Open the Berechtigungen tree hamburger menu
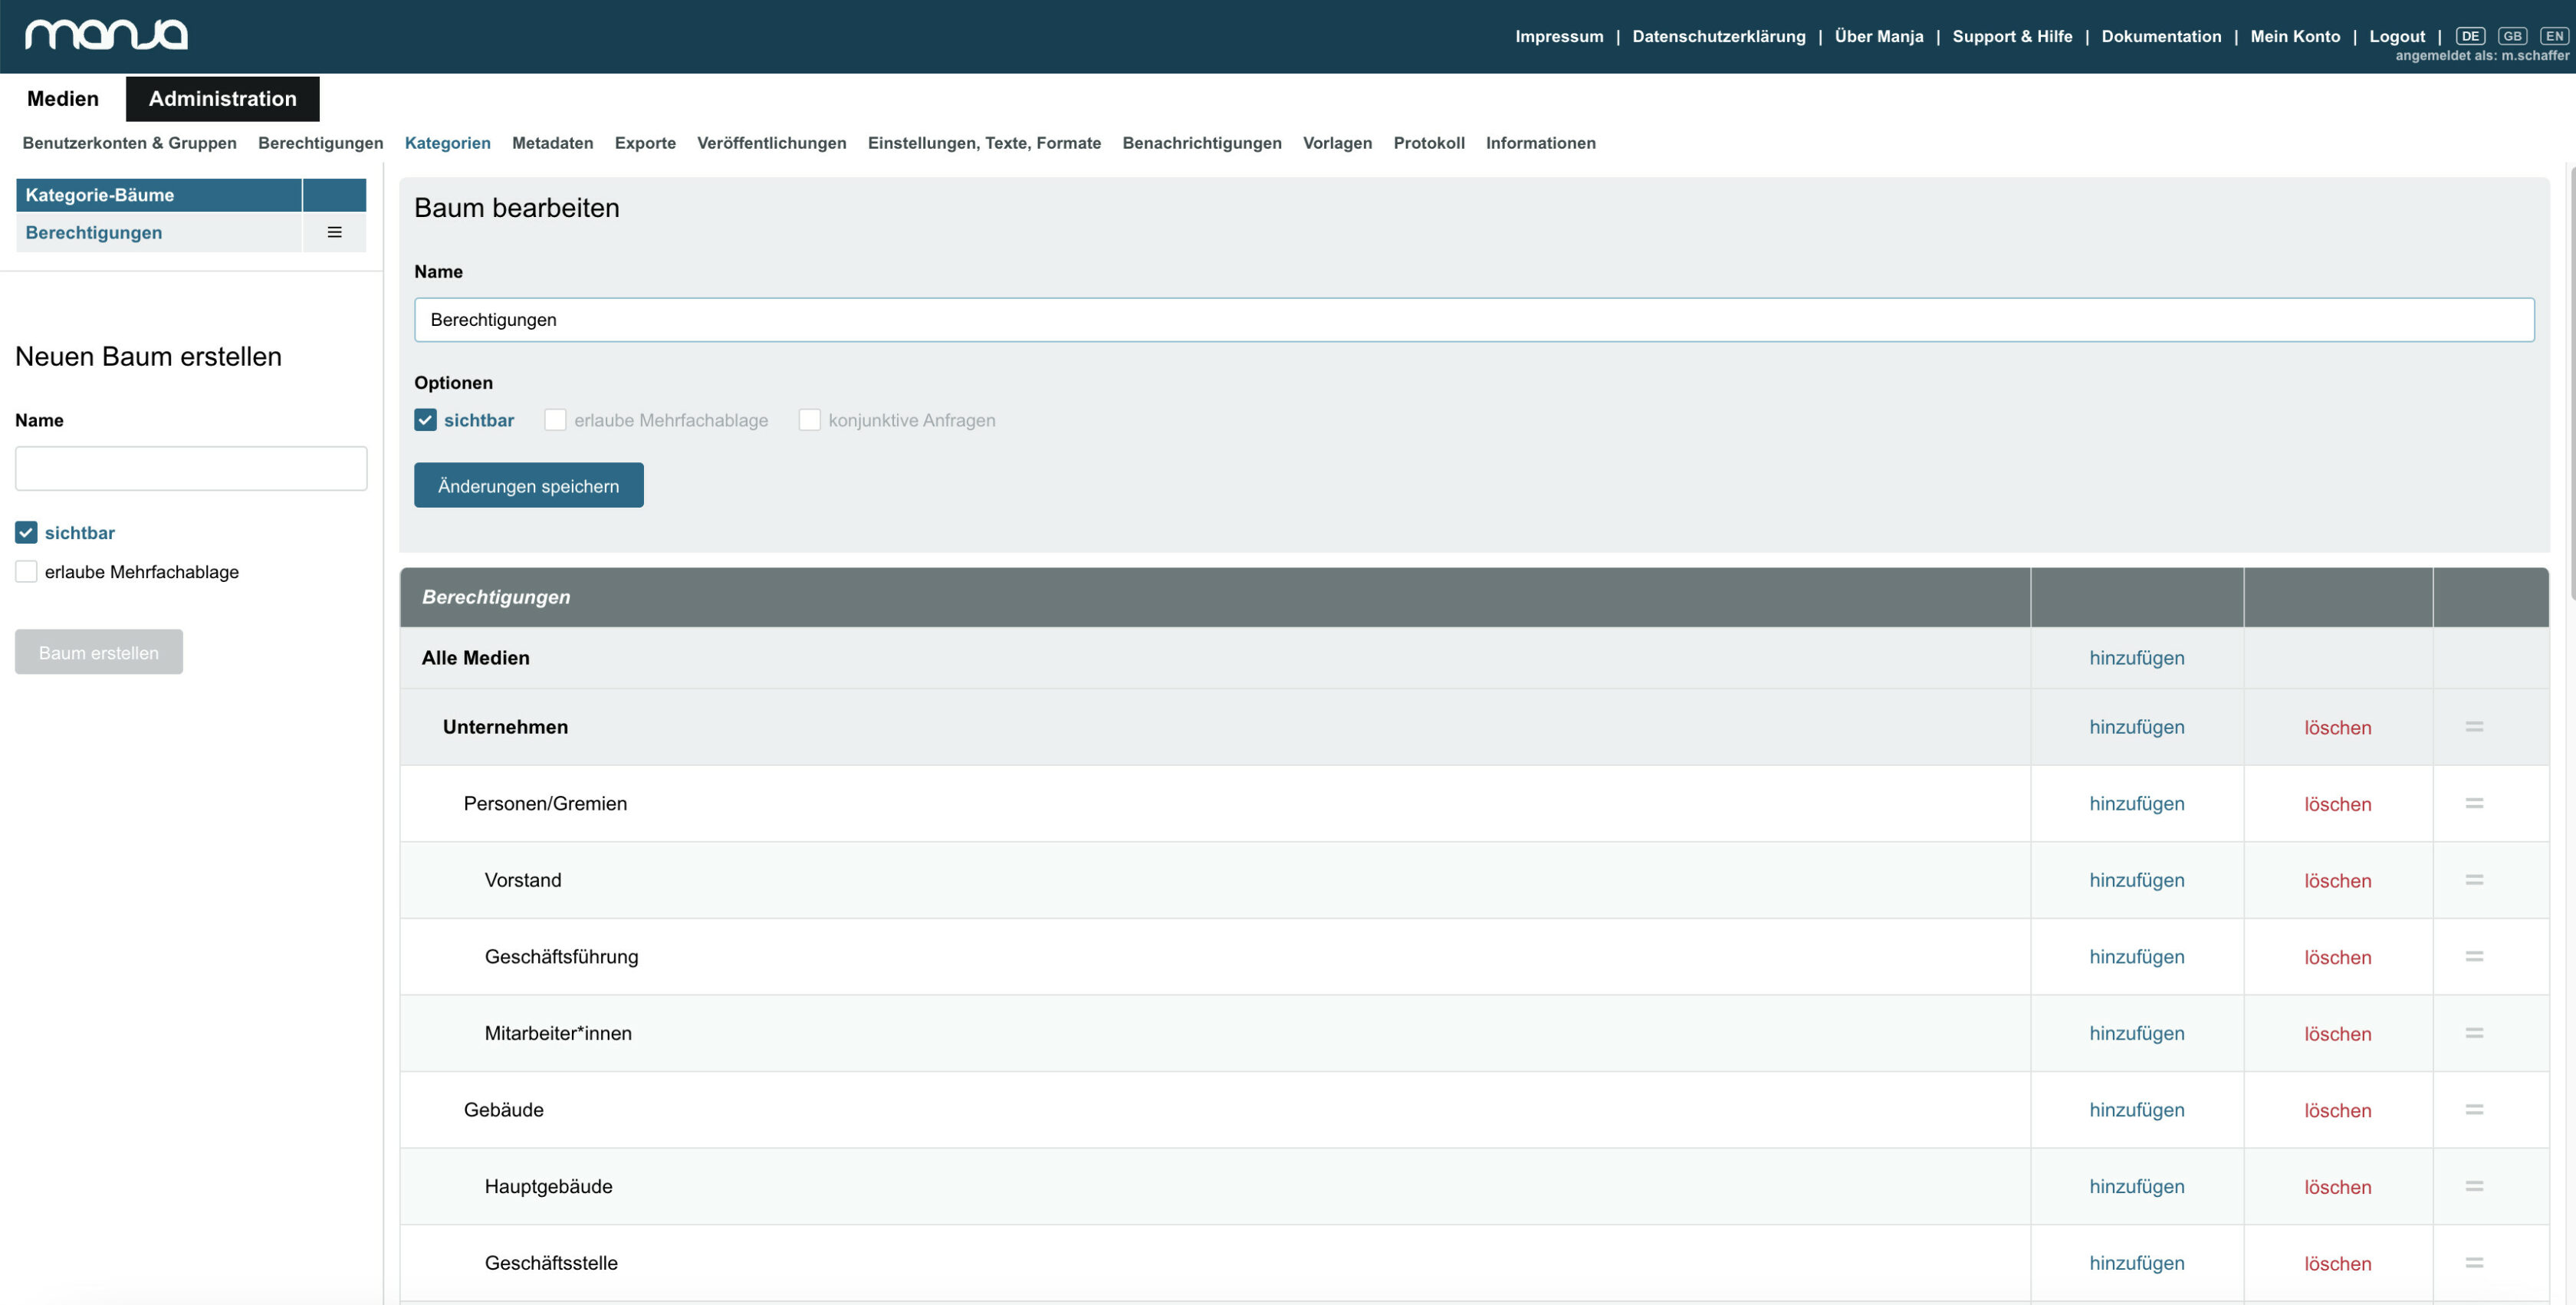Image resolution: width=2576 pixels, height=1305 pixels. [334, 232]
